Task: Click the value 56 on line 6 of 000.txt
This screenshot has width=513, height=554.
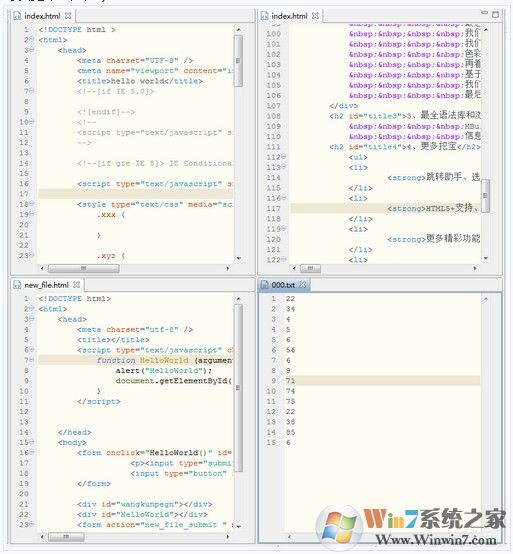Action: pos(290,350)
